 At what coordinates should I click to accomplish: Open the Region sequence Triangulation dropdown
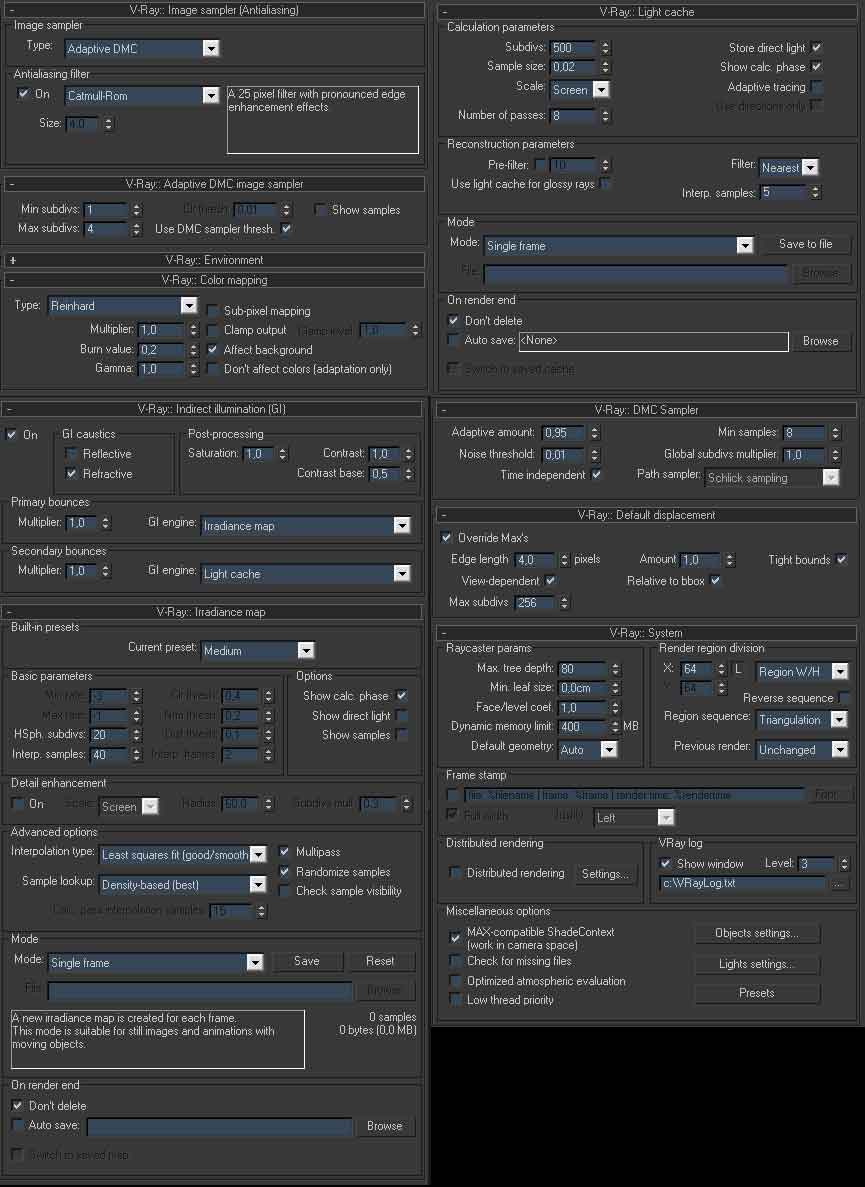pos(802,720)
